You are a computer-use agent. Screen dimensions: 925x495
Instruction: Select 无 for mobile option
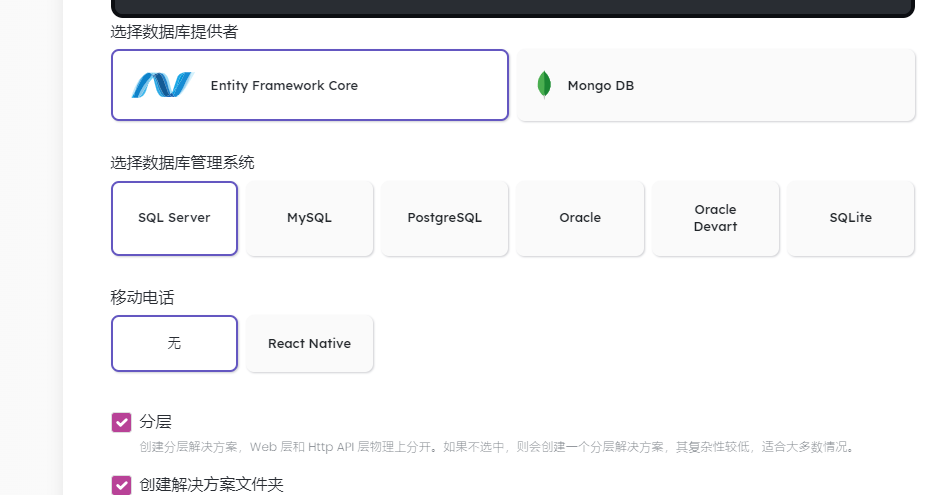(x=175, y=343)
